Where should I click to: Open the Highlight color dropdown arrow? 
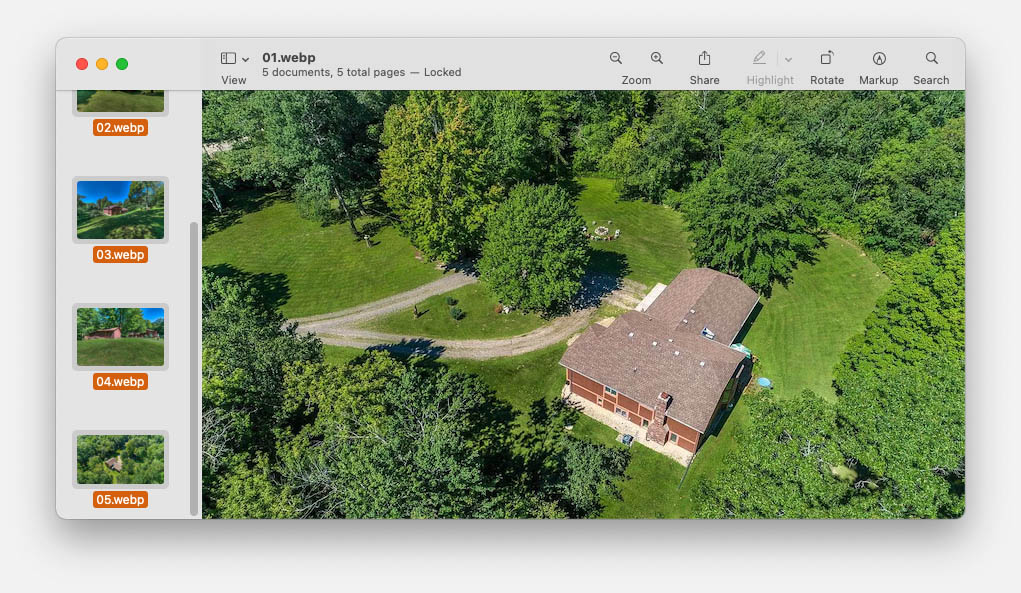coord(788,60)
